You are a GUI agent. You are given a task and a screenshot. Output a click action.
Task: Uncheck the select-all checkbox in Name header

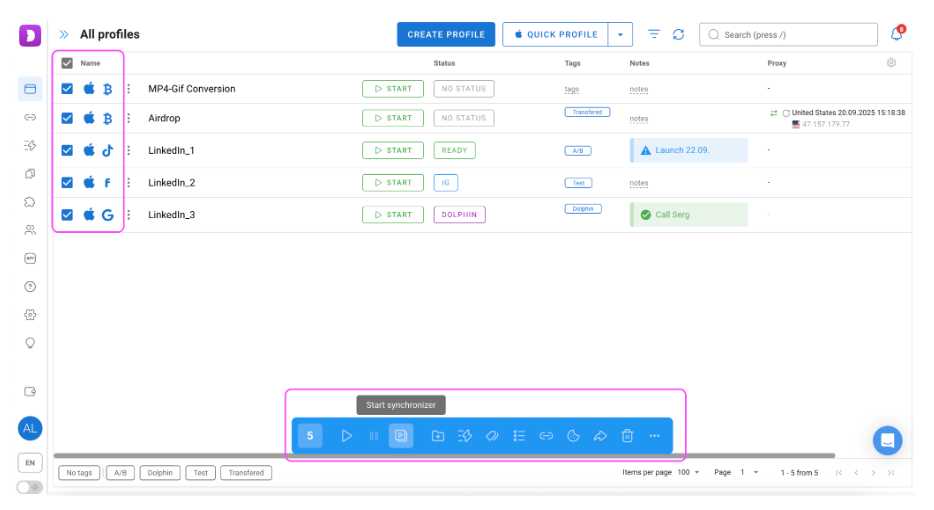[x=67, y=63]
